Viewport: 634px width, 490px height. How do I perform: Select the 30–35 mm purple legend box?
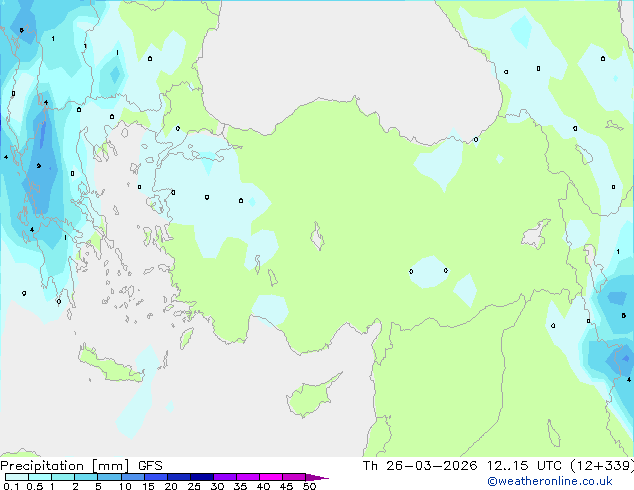click(224, 477)
